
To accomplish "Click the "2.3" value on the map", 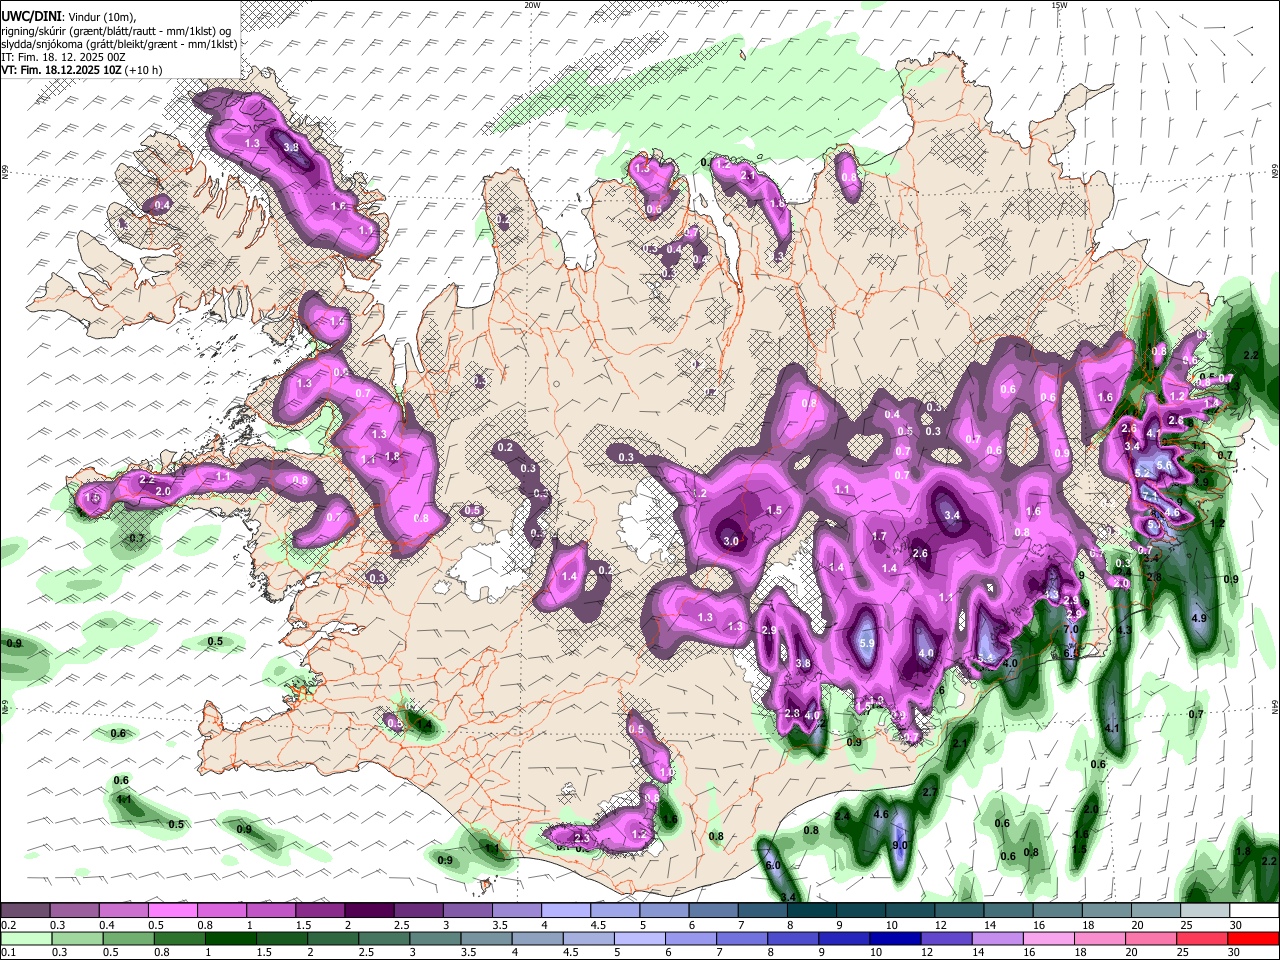I will tap(582, 837).
